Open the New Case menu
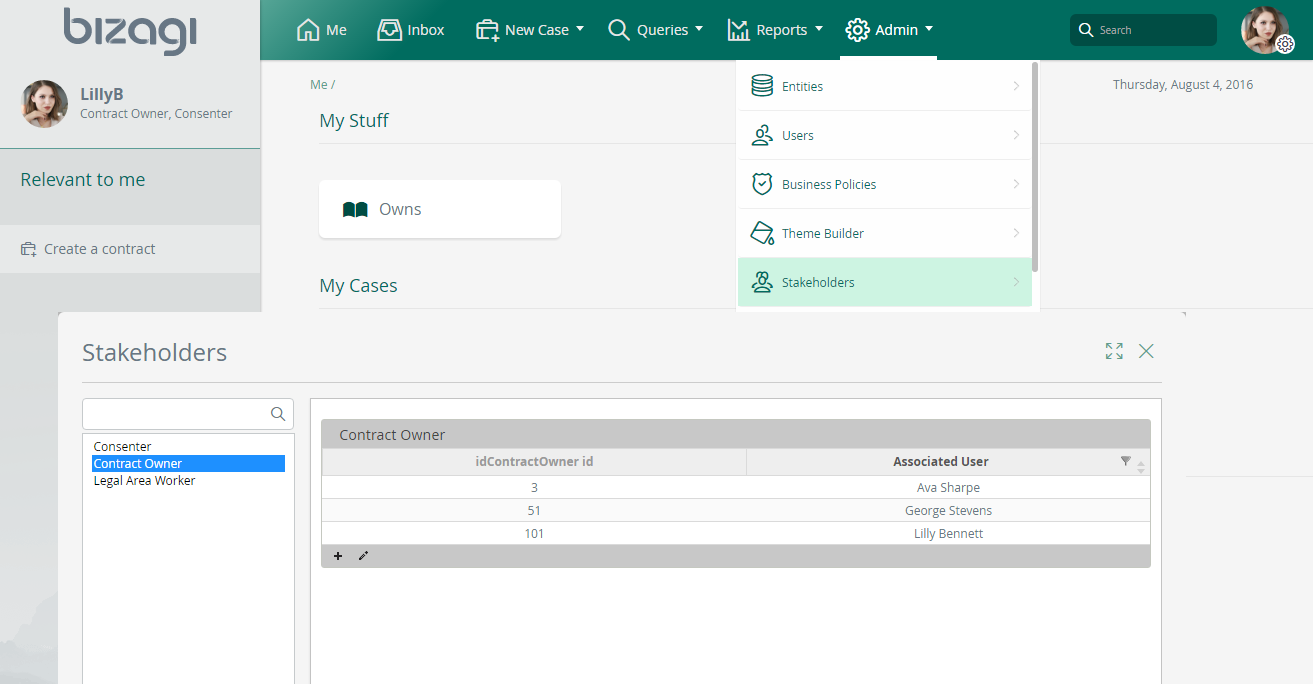 530,30
